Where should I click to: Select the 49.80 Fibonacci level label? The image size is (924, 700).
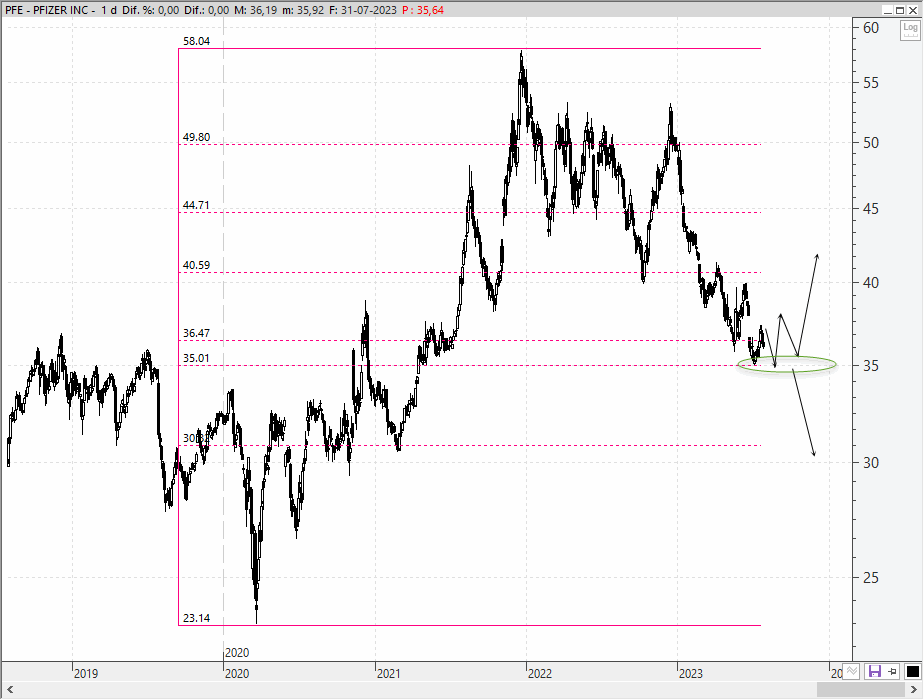(196, 137)
